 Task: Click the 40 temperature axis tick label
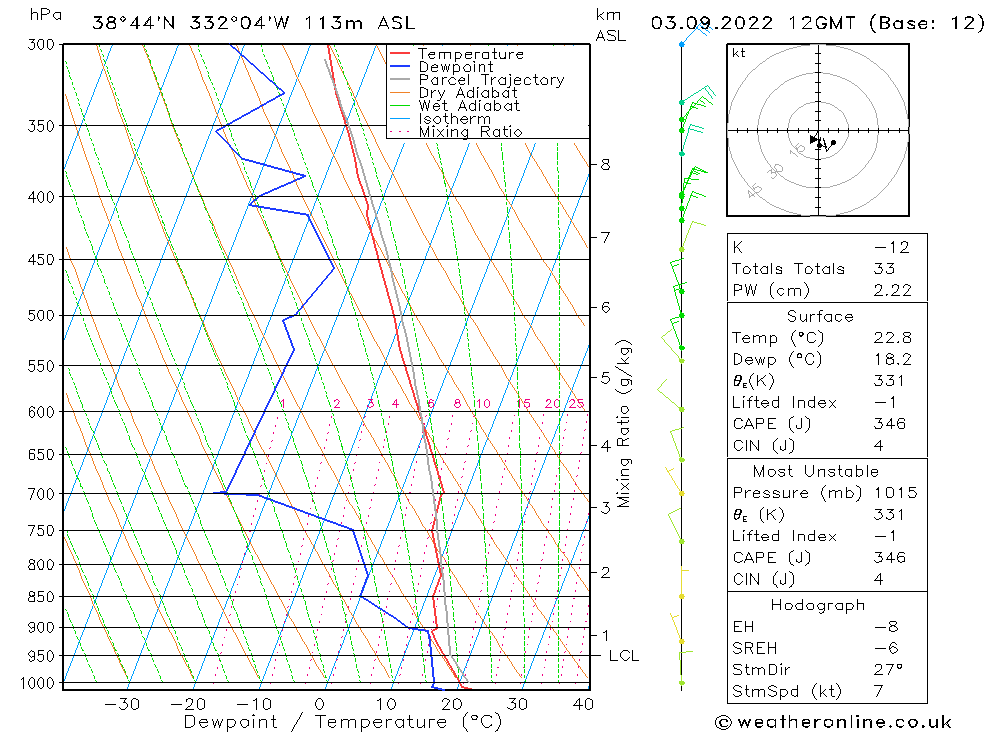pyautogui.click(x=583, y=704)
